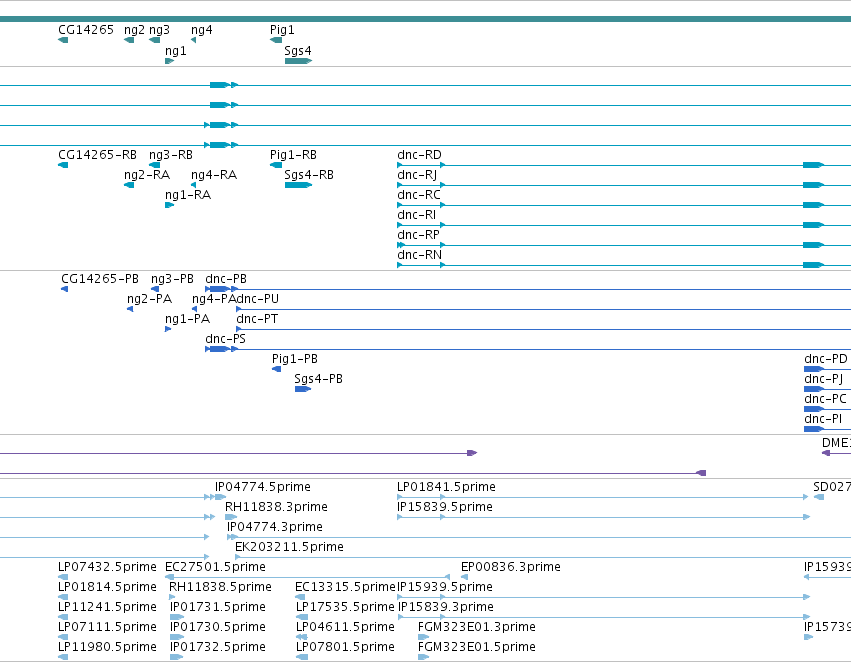Open the dnc-PB protein label

click(x=226, y=278)
